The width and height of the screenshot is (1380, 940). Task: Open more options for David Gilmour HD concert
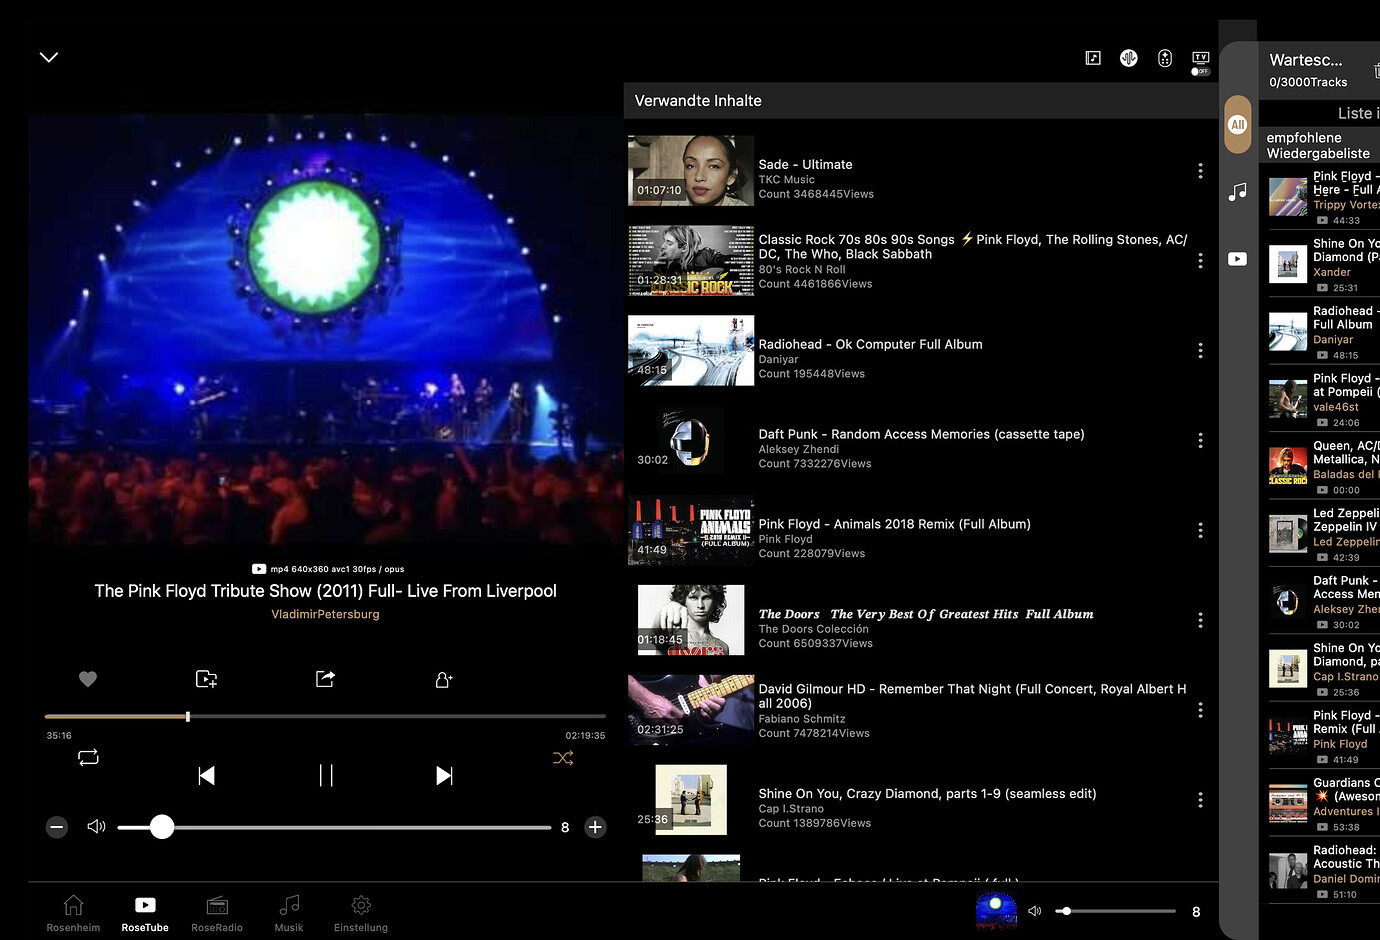pos(1200,710)
